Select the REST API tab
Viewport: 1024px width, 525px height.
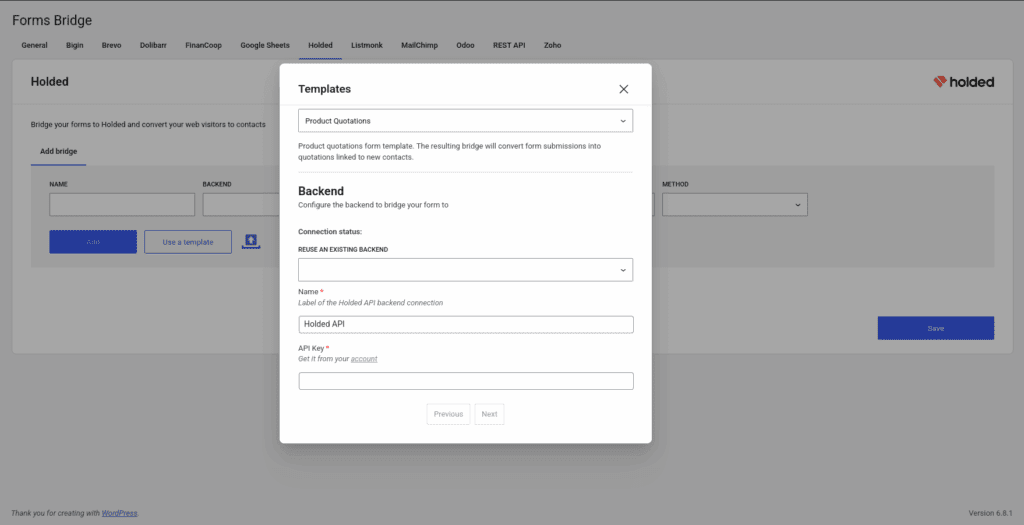[x=509, y=45]
